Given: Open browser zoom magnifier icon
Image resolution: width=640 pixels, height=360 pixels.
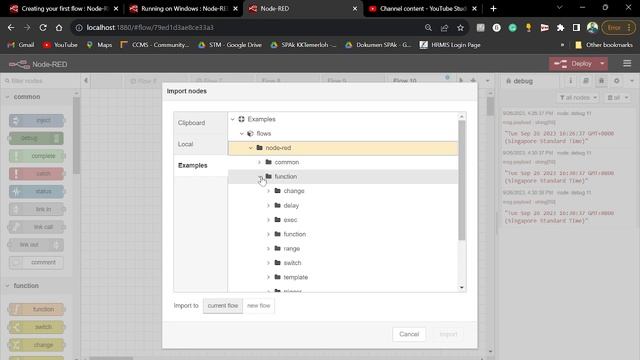Looking at the screenshot, I should pos(428,27).
